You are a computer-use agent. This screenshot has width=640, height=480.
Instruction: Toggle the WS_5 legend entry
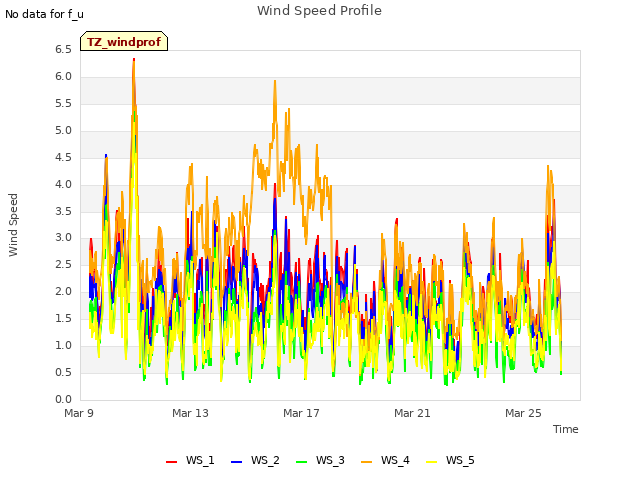click(x=450, y=460)
